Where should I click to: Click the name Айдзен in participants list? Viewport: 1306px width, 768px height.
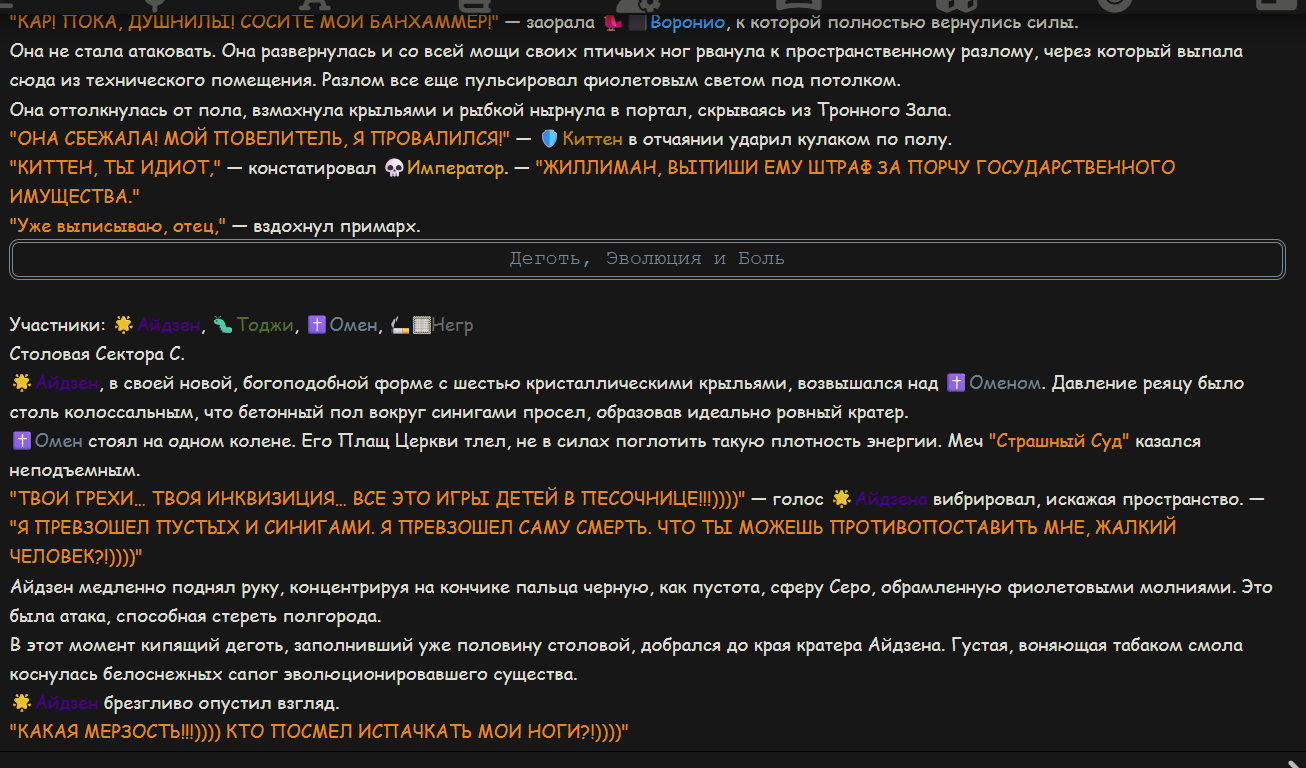[x=169, y=325]
